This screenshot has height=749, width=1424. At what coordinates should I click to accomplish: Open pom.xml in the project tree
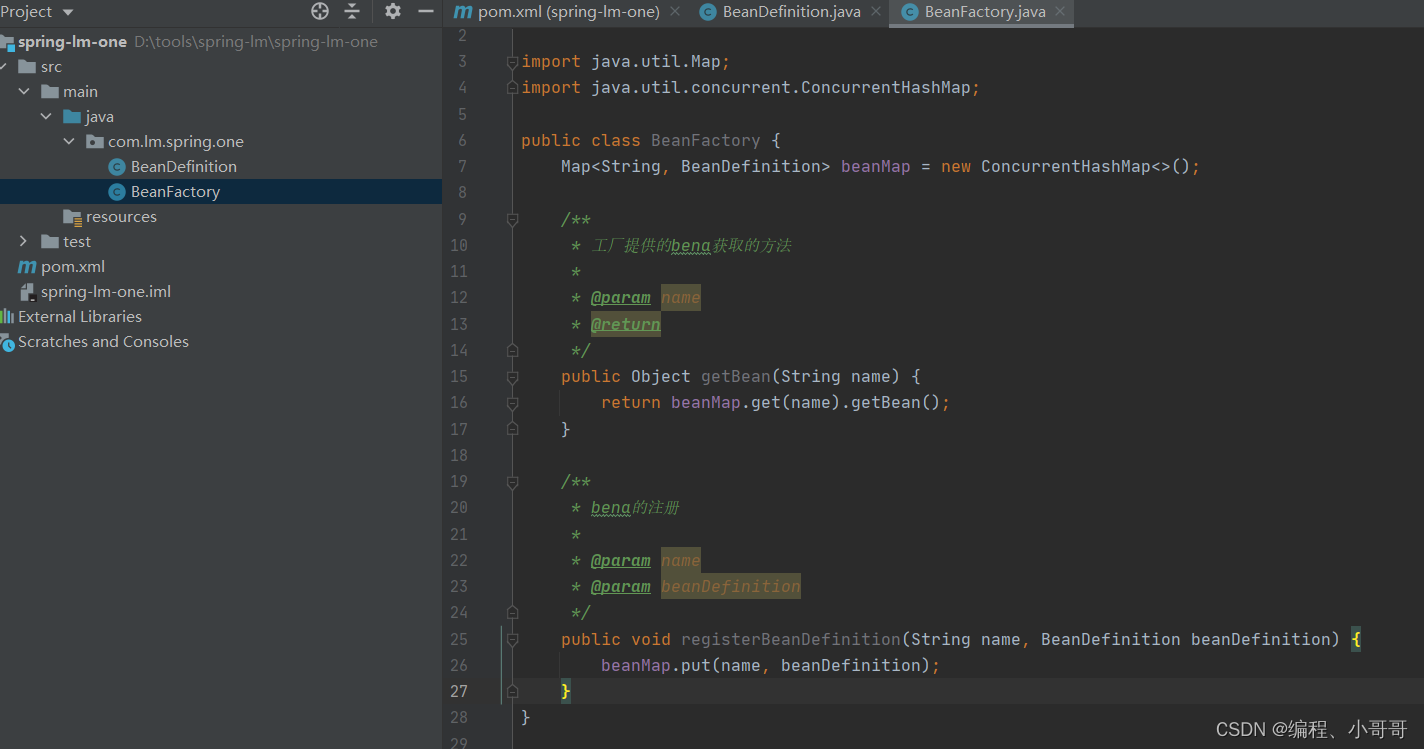pos(73,266)
